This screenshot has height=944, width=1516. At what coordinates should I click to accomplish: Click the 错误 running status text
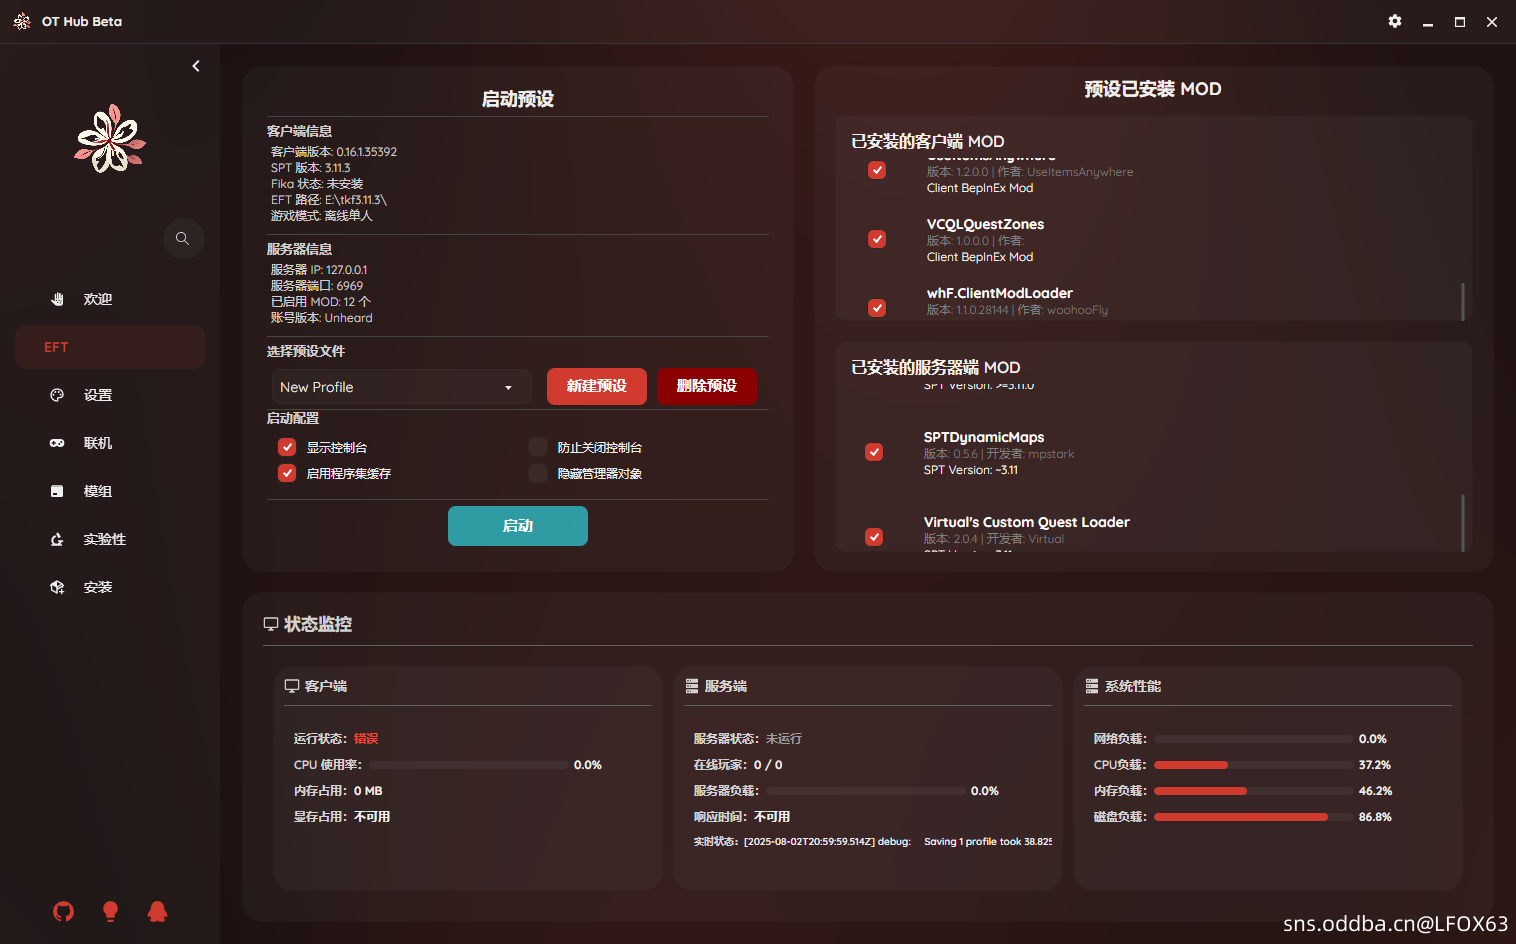pyautogui.click(x=366, y=739)
